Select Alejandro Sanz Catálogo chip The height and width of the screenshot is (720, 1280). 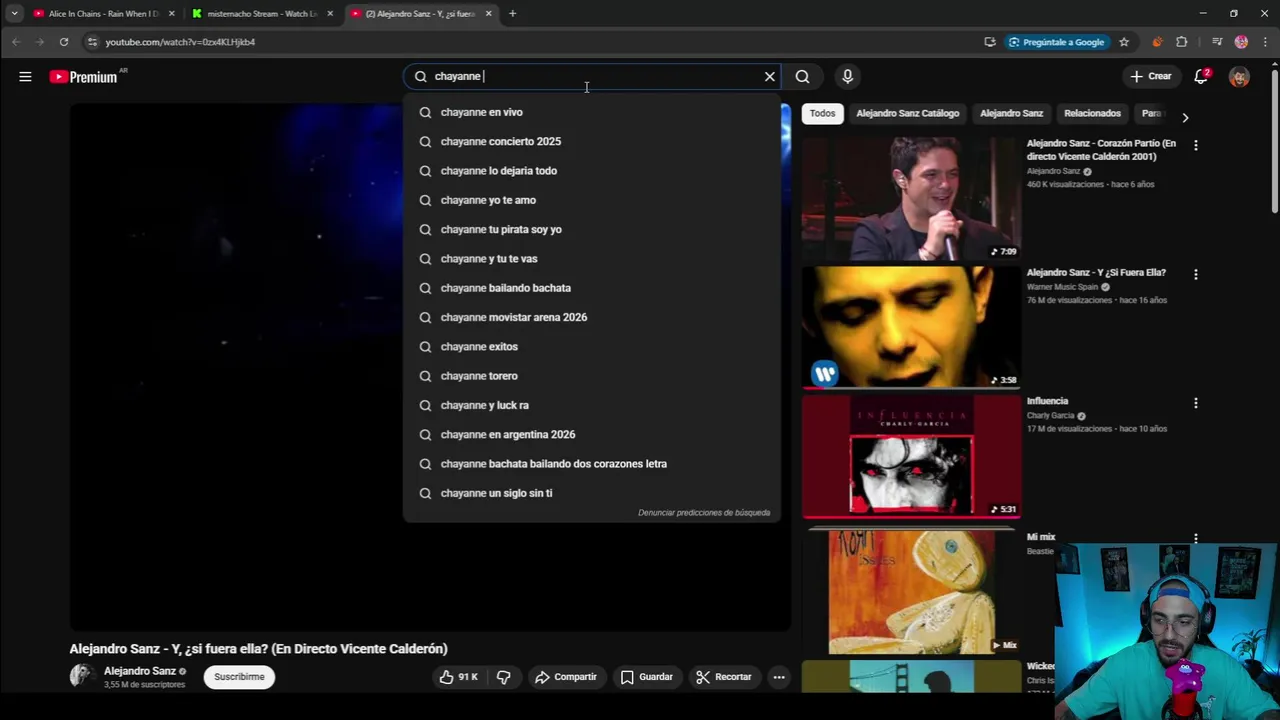[907, 113]
